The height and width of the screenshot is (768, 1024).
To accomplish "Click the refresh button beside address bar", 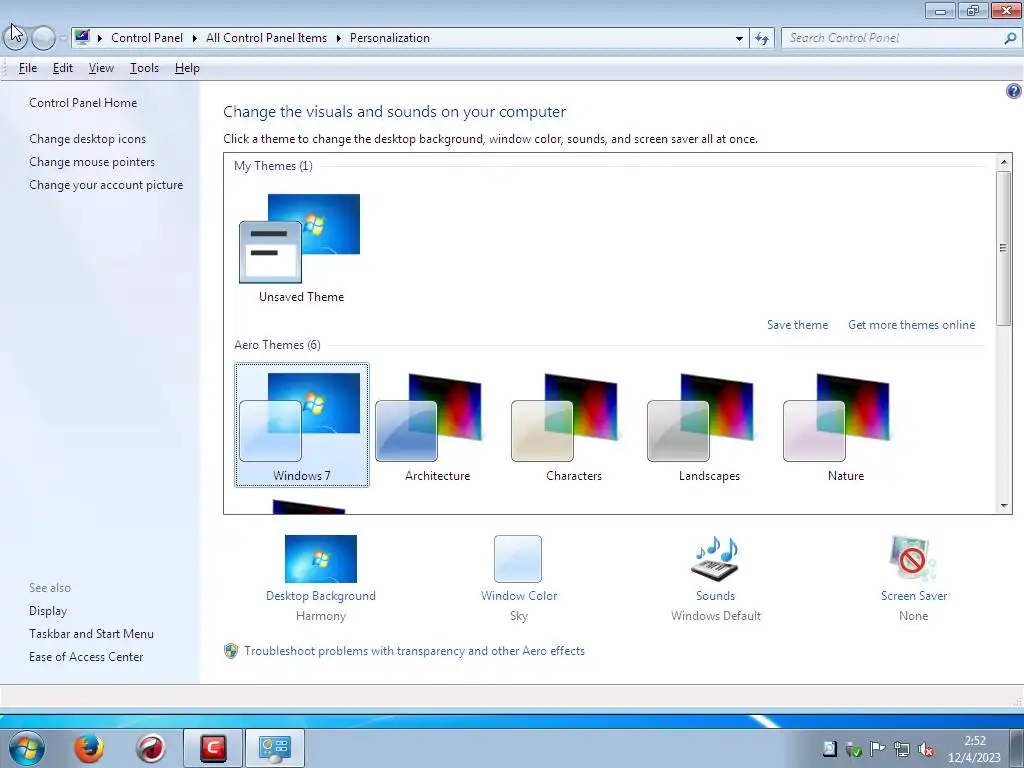I will [x=762, y=38].
